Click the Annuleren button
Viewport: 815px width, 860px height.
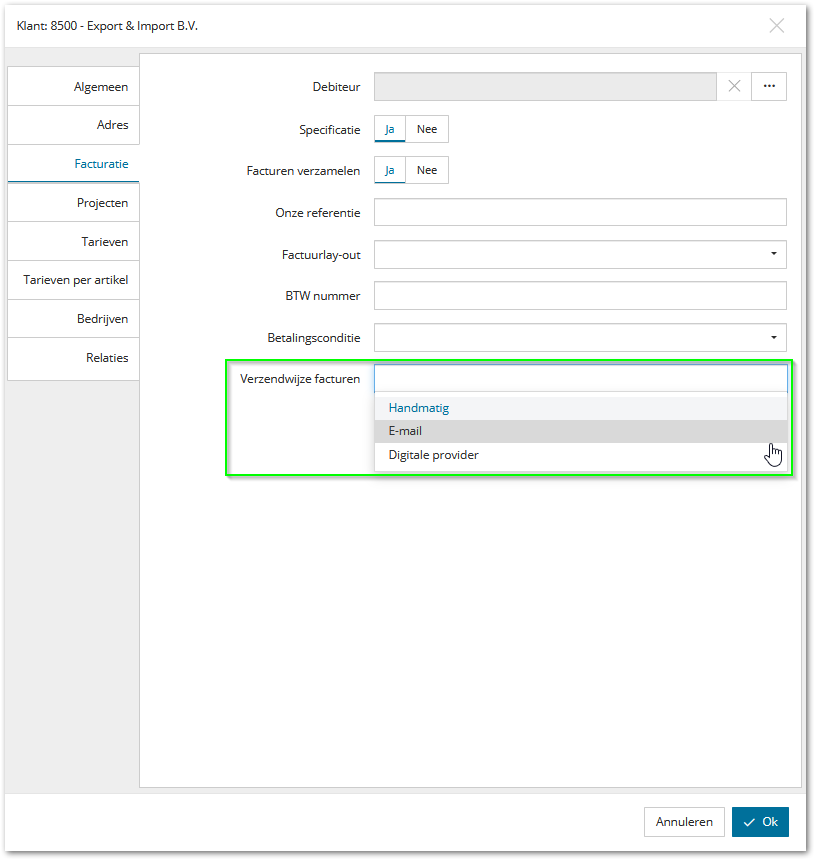tap(684, 822)
